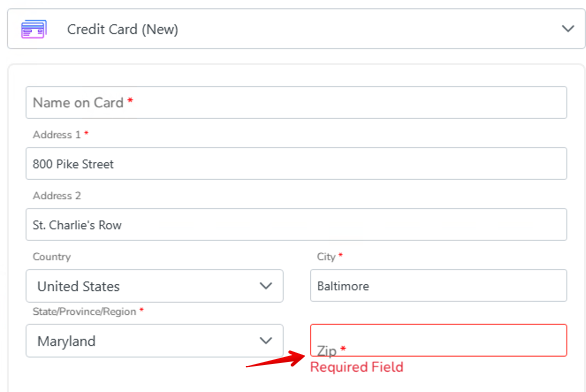Focus the red-outlined Zip field

pyautogui.click(x=438, y=340)
